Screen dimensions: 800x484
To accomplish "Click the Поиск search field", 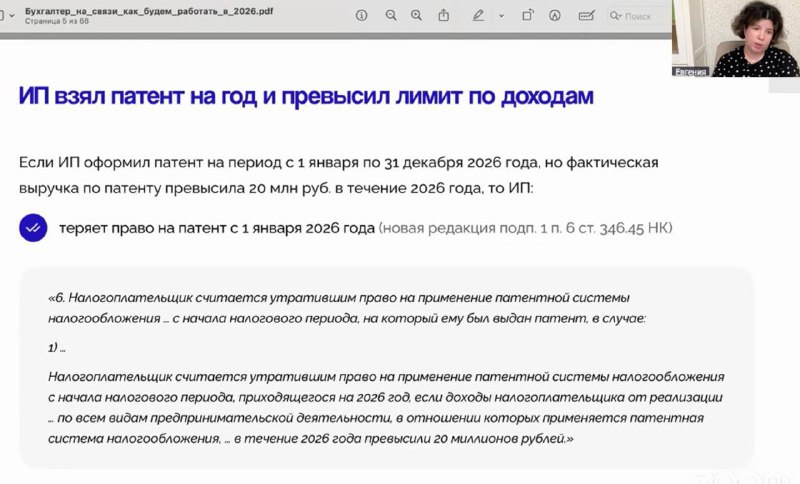I will click(640, 16).
